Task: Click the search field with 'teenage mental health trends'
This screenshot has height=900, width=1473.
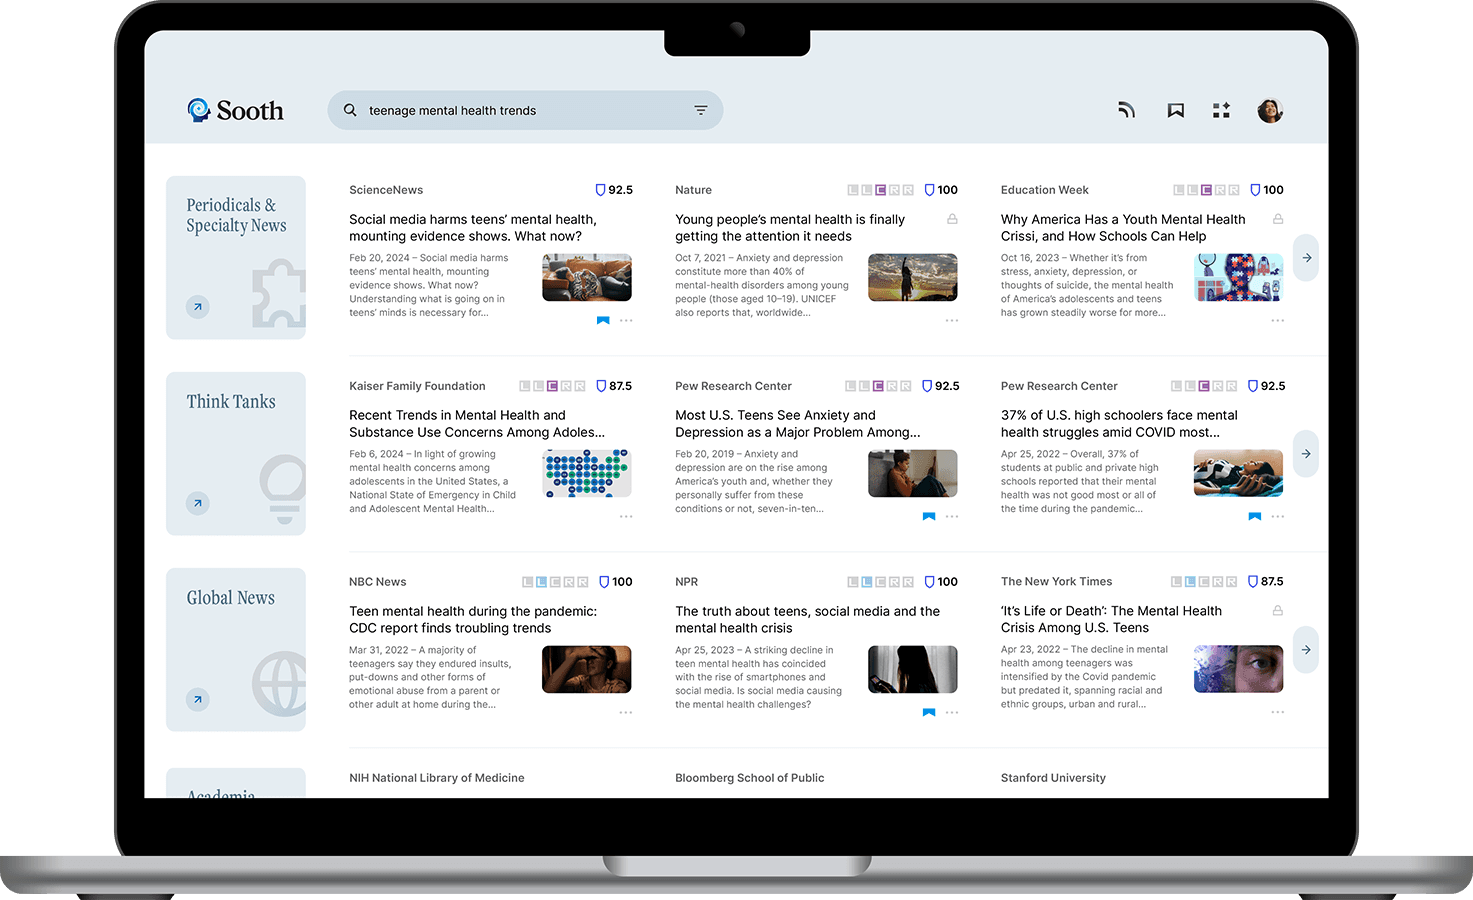Action: (x=525, y=110)
